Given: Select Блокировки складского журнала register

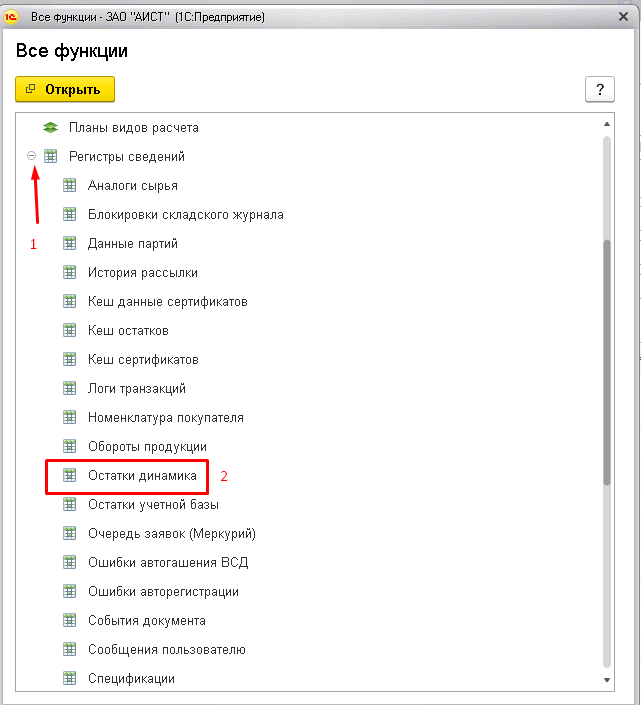Looking at the screenshot, I should 186,215.
